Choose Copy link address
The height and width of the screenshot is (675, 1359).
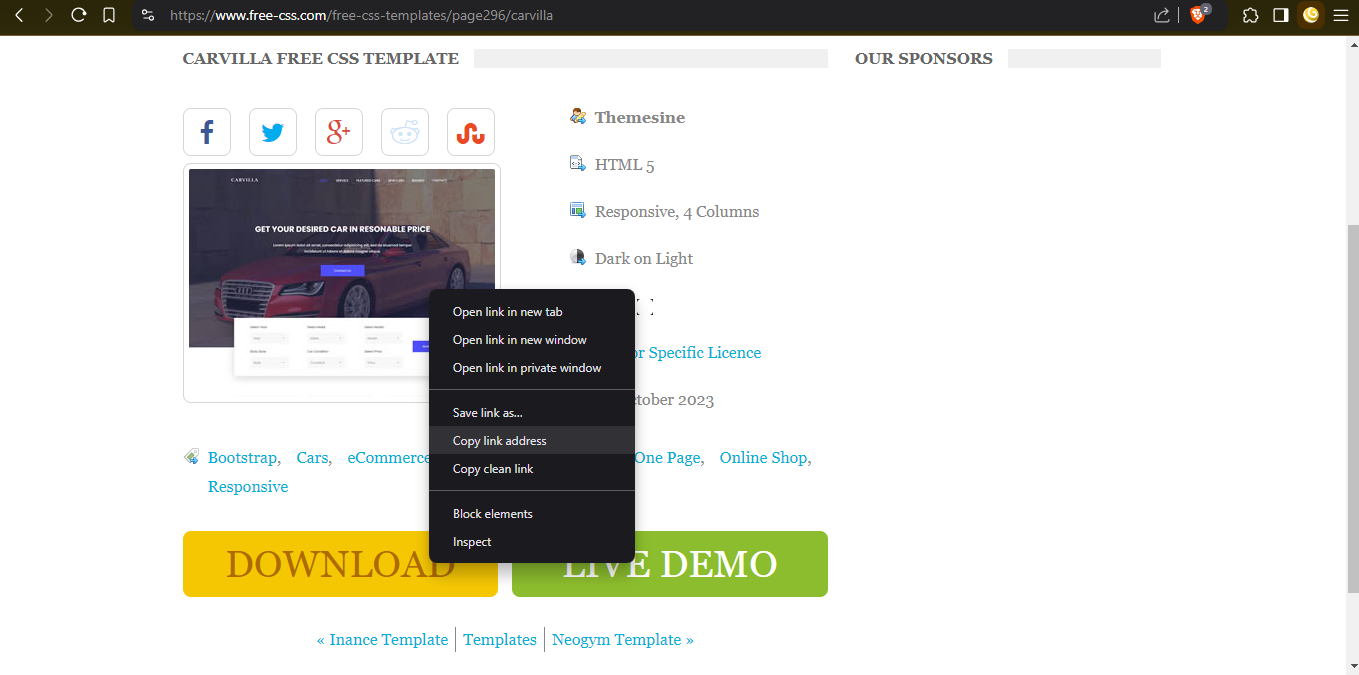(499, 441)
